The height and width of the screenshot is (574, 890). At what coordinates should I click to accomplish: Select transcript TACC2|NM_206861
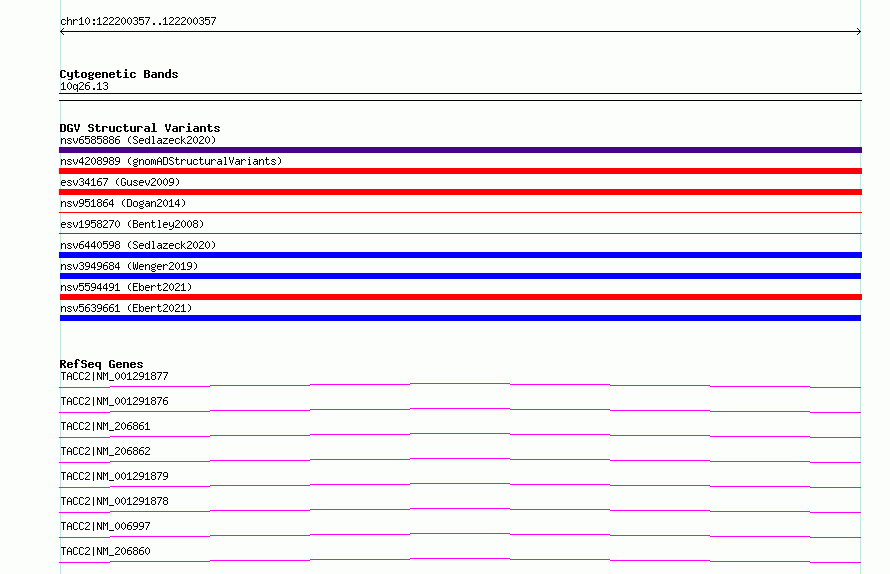(x=105, y=426)
